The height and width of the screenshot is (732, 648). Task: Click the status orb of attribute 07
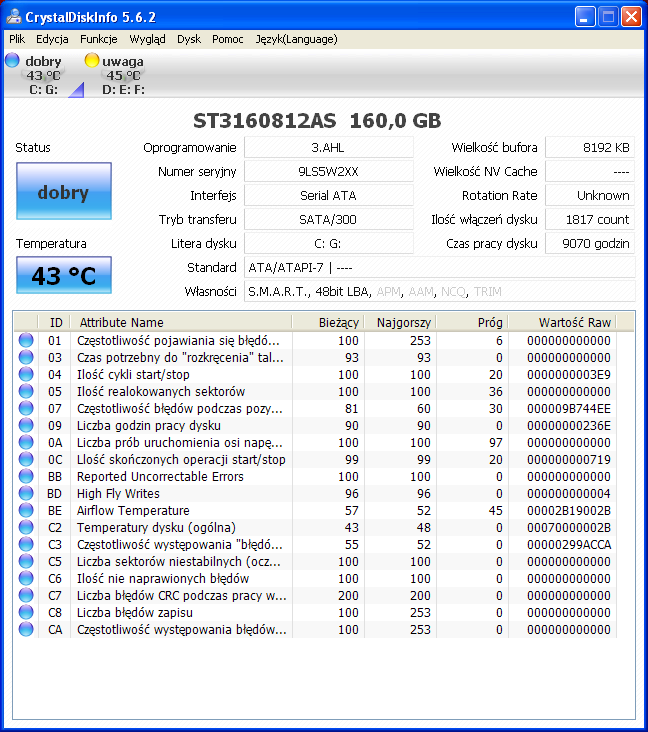click(26, 408)
